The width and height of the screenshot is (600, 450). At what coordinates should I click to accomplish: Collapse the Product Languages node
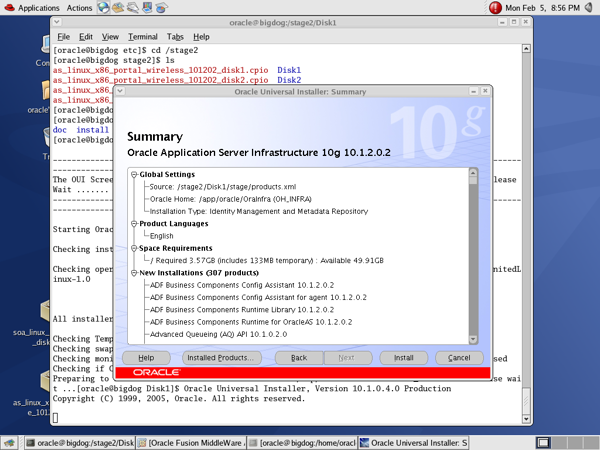[x=134, y=223]
